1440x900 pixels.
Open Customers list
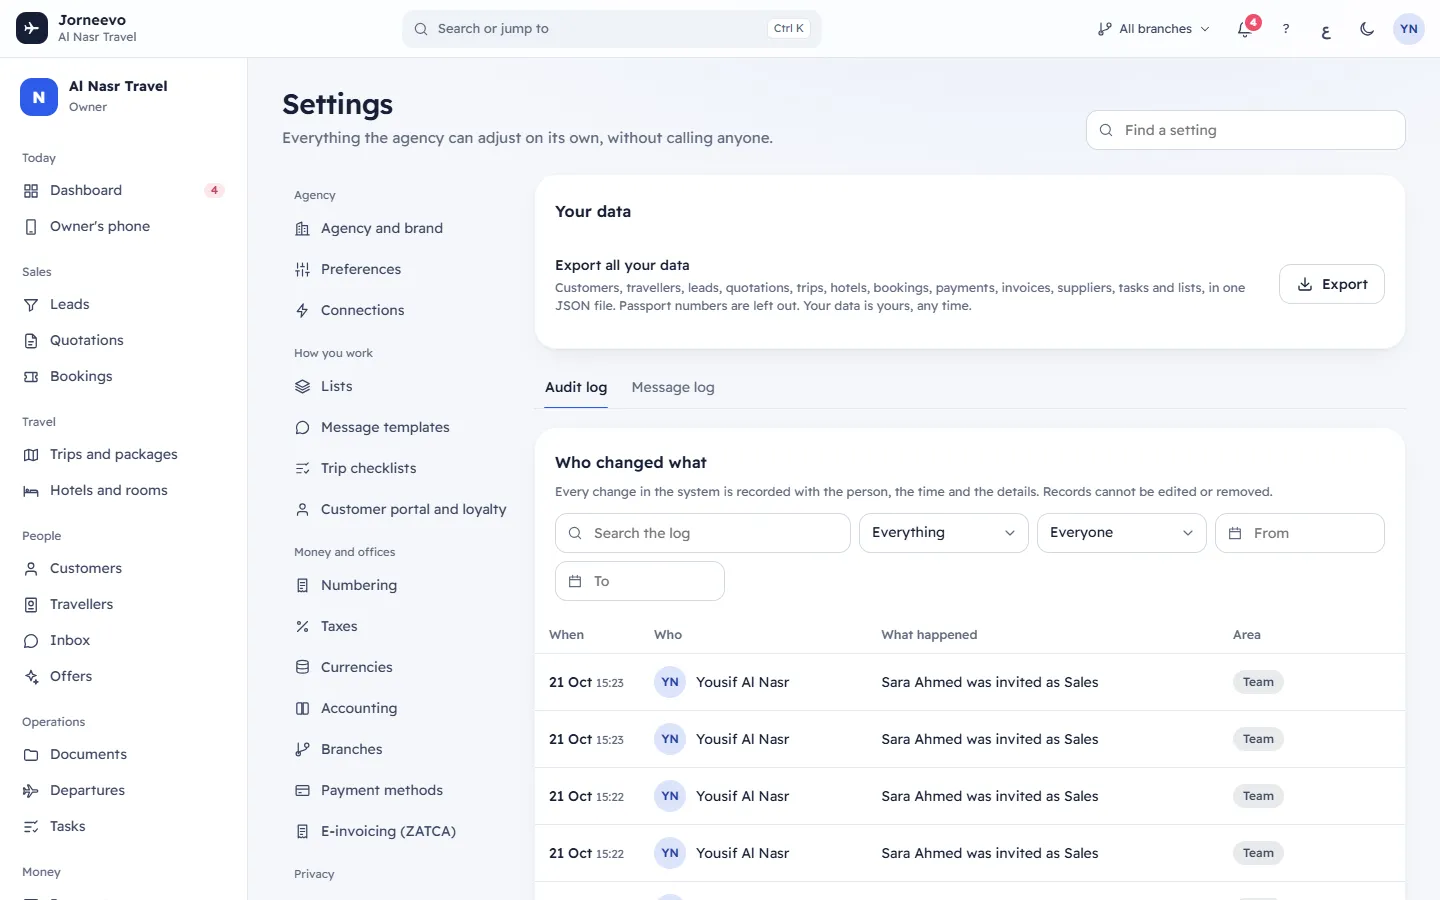(124, 568)
